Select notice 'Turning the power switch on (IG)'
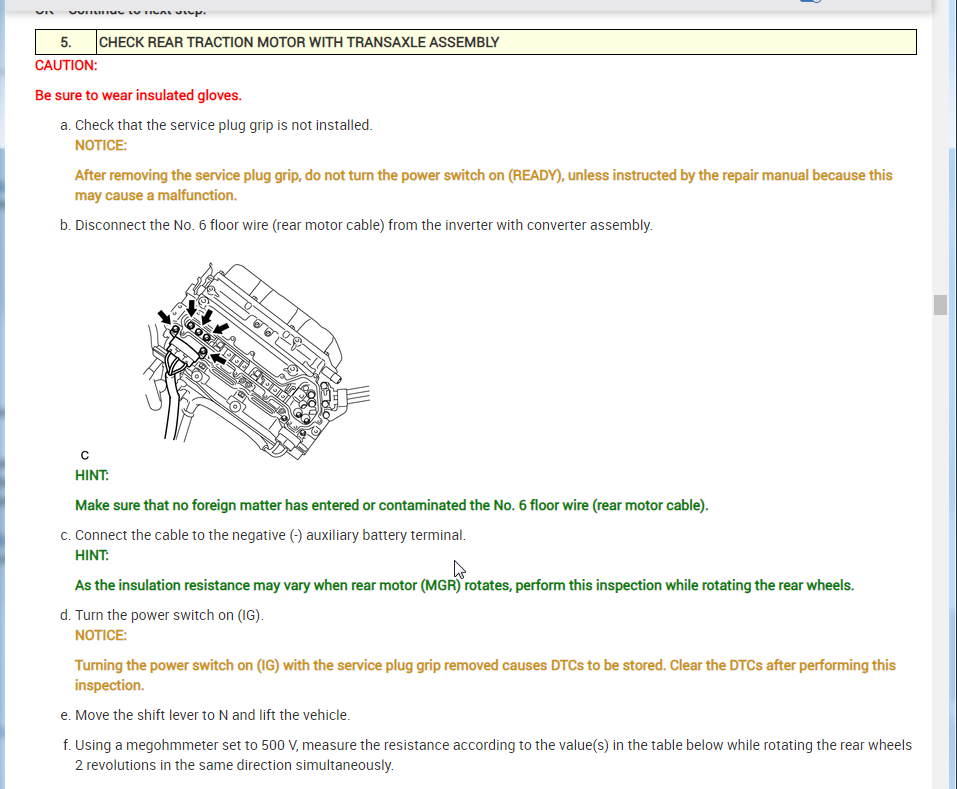 [485, 675]
